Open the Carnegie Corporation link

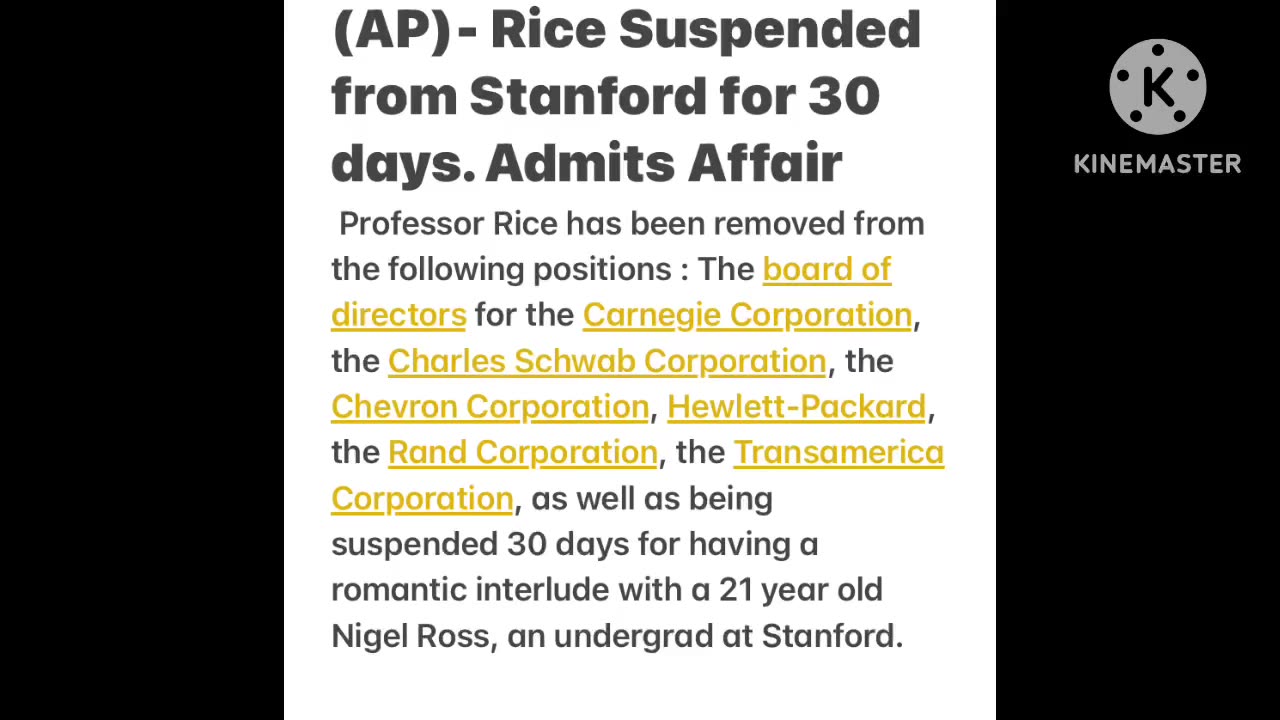pyautogui.click(x=747, y=315)
